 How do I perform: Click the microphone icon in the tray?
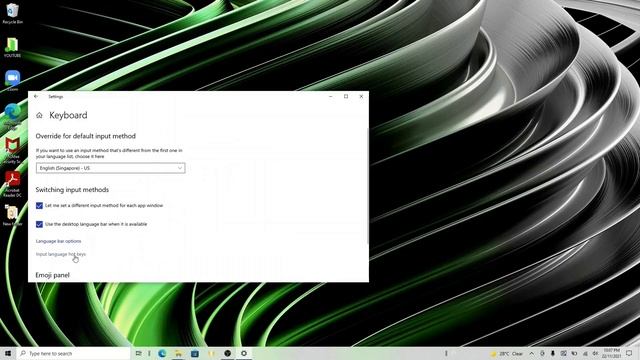tap(553, 353)
